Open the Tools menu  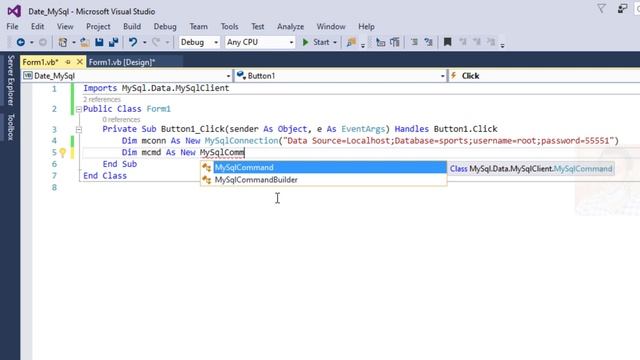coord(229,27)
